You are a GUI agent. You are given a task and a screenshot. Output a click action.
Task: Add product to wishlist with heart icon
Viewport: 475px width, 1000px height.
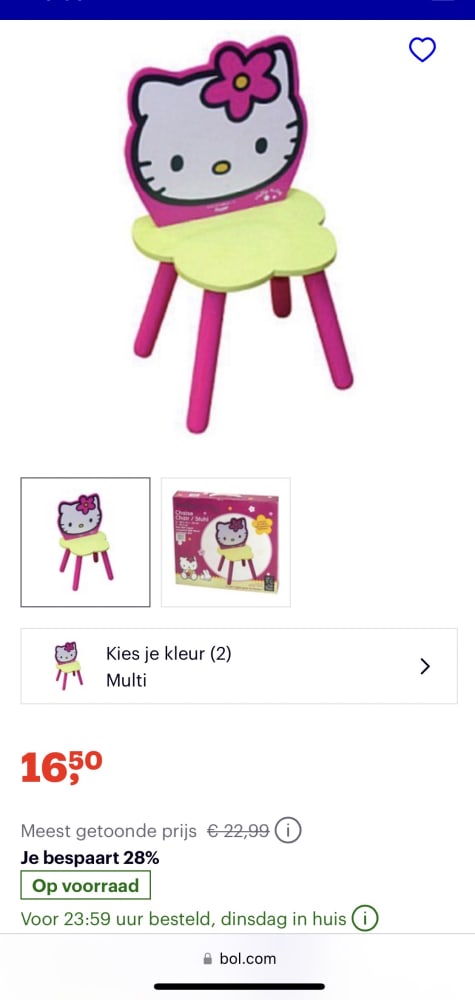[x=422, y=50]
